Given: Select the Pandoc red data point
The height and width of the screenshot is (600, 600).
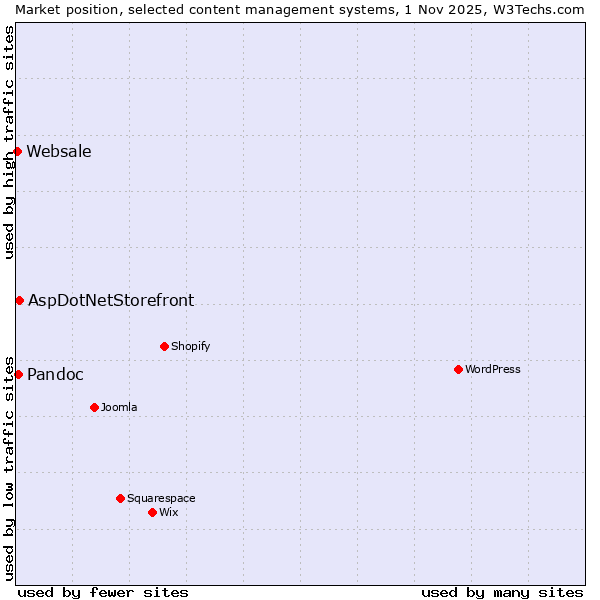Looking at the screenshot, I should pos(18,374).
